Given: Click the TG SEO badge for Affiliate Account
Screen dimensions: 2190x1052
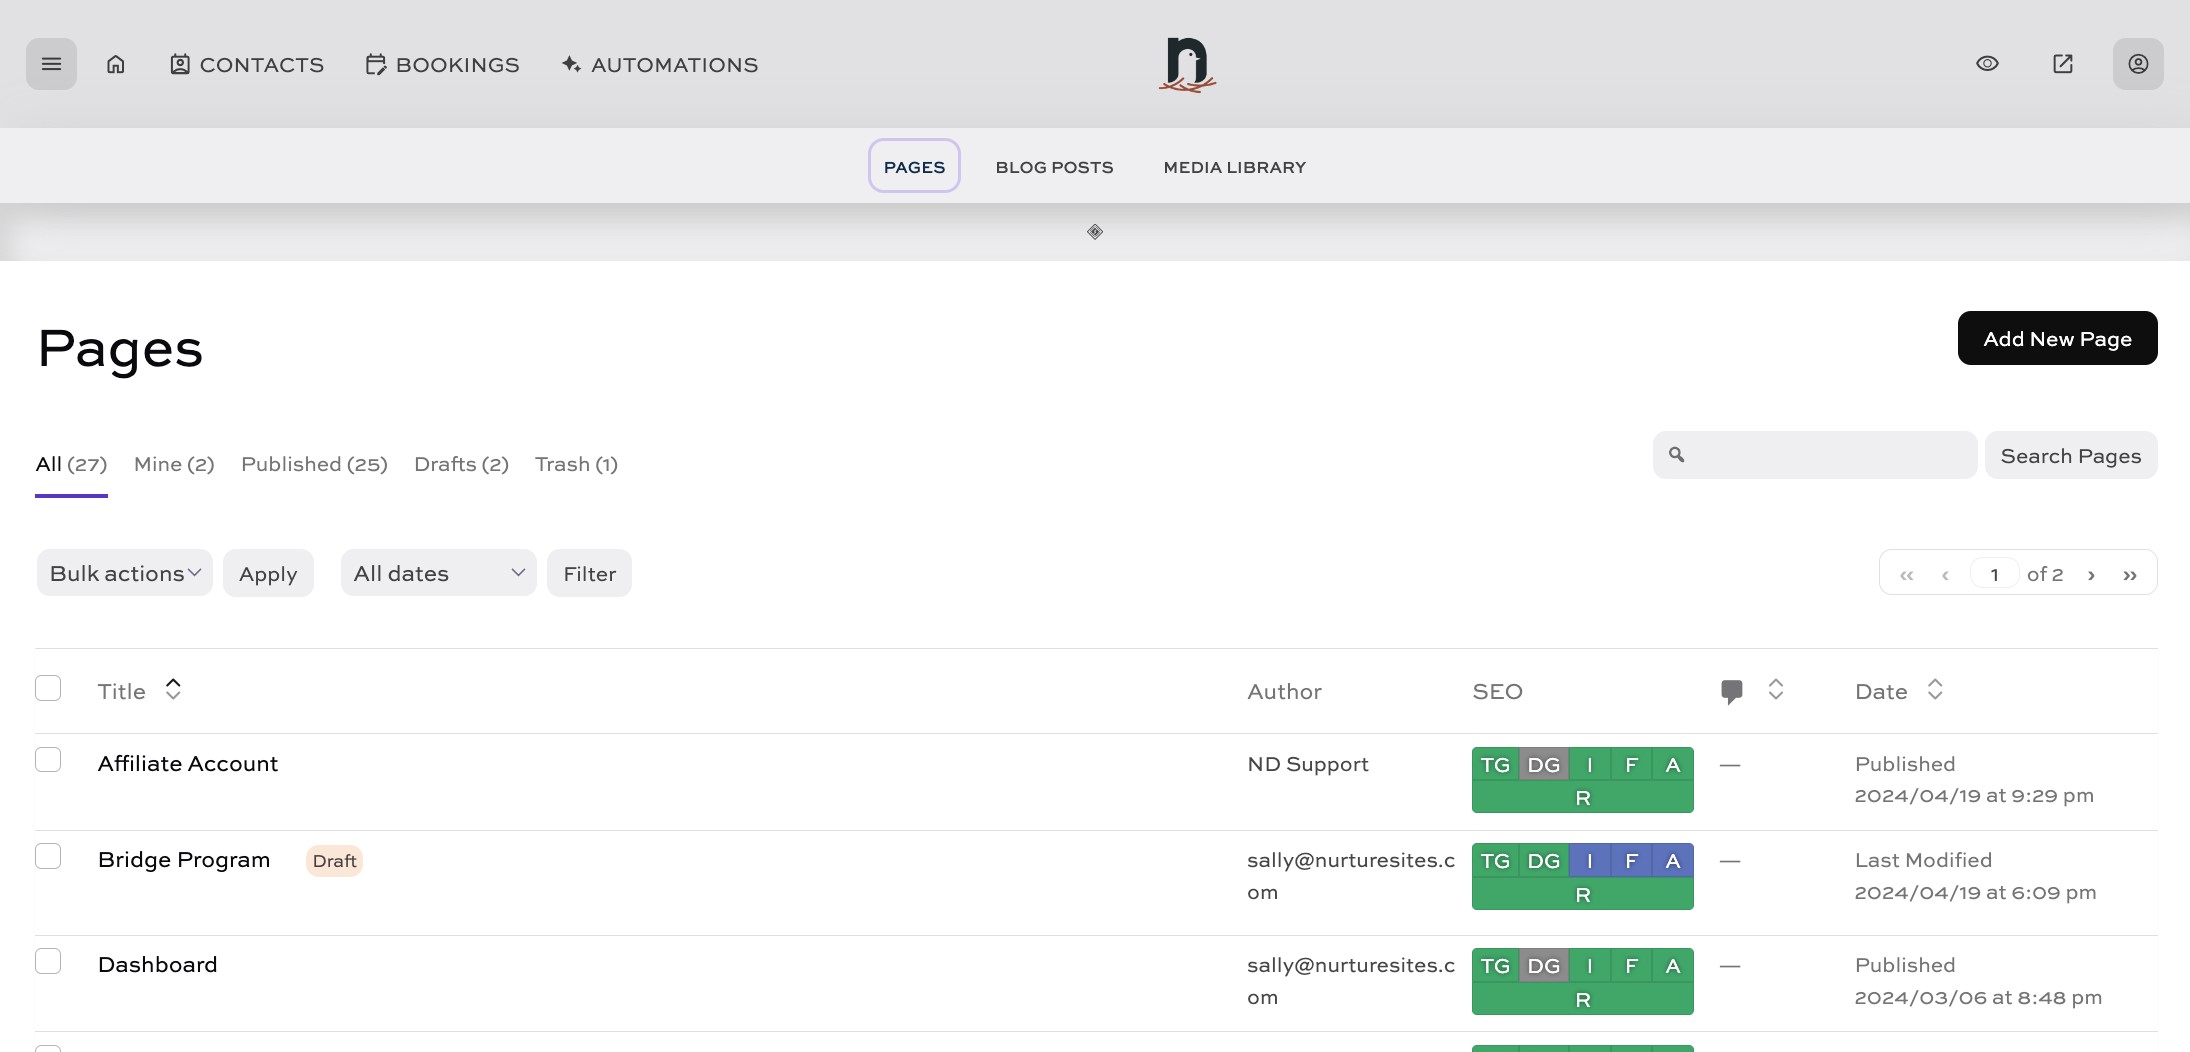Looking at the screenshot, I should tap(1495, 765).
